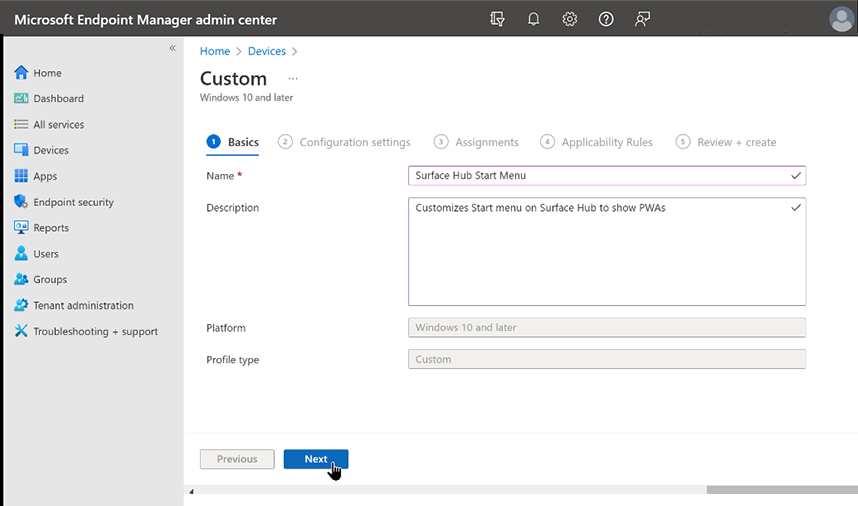
Task: Click the horizontal scrollbar thumb at bottom
Action: [782, 490]
